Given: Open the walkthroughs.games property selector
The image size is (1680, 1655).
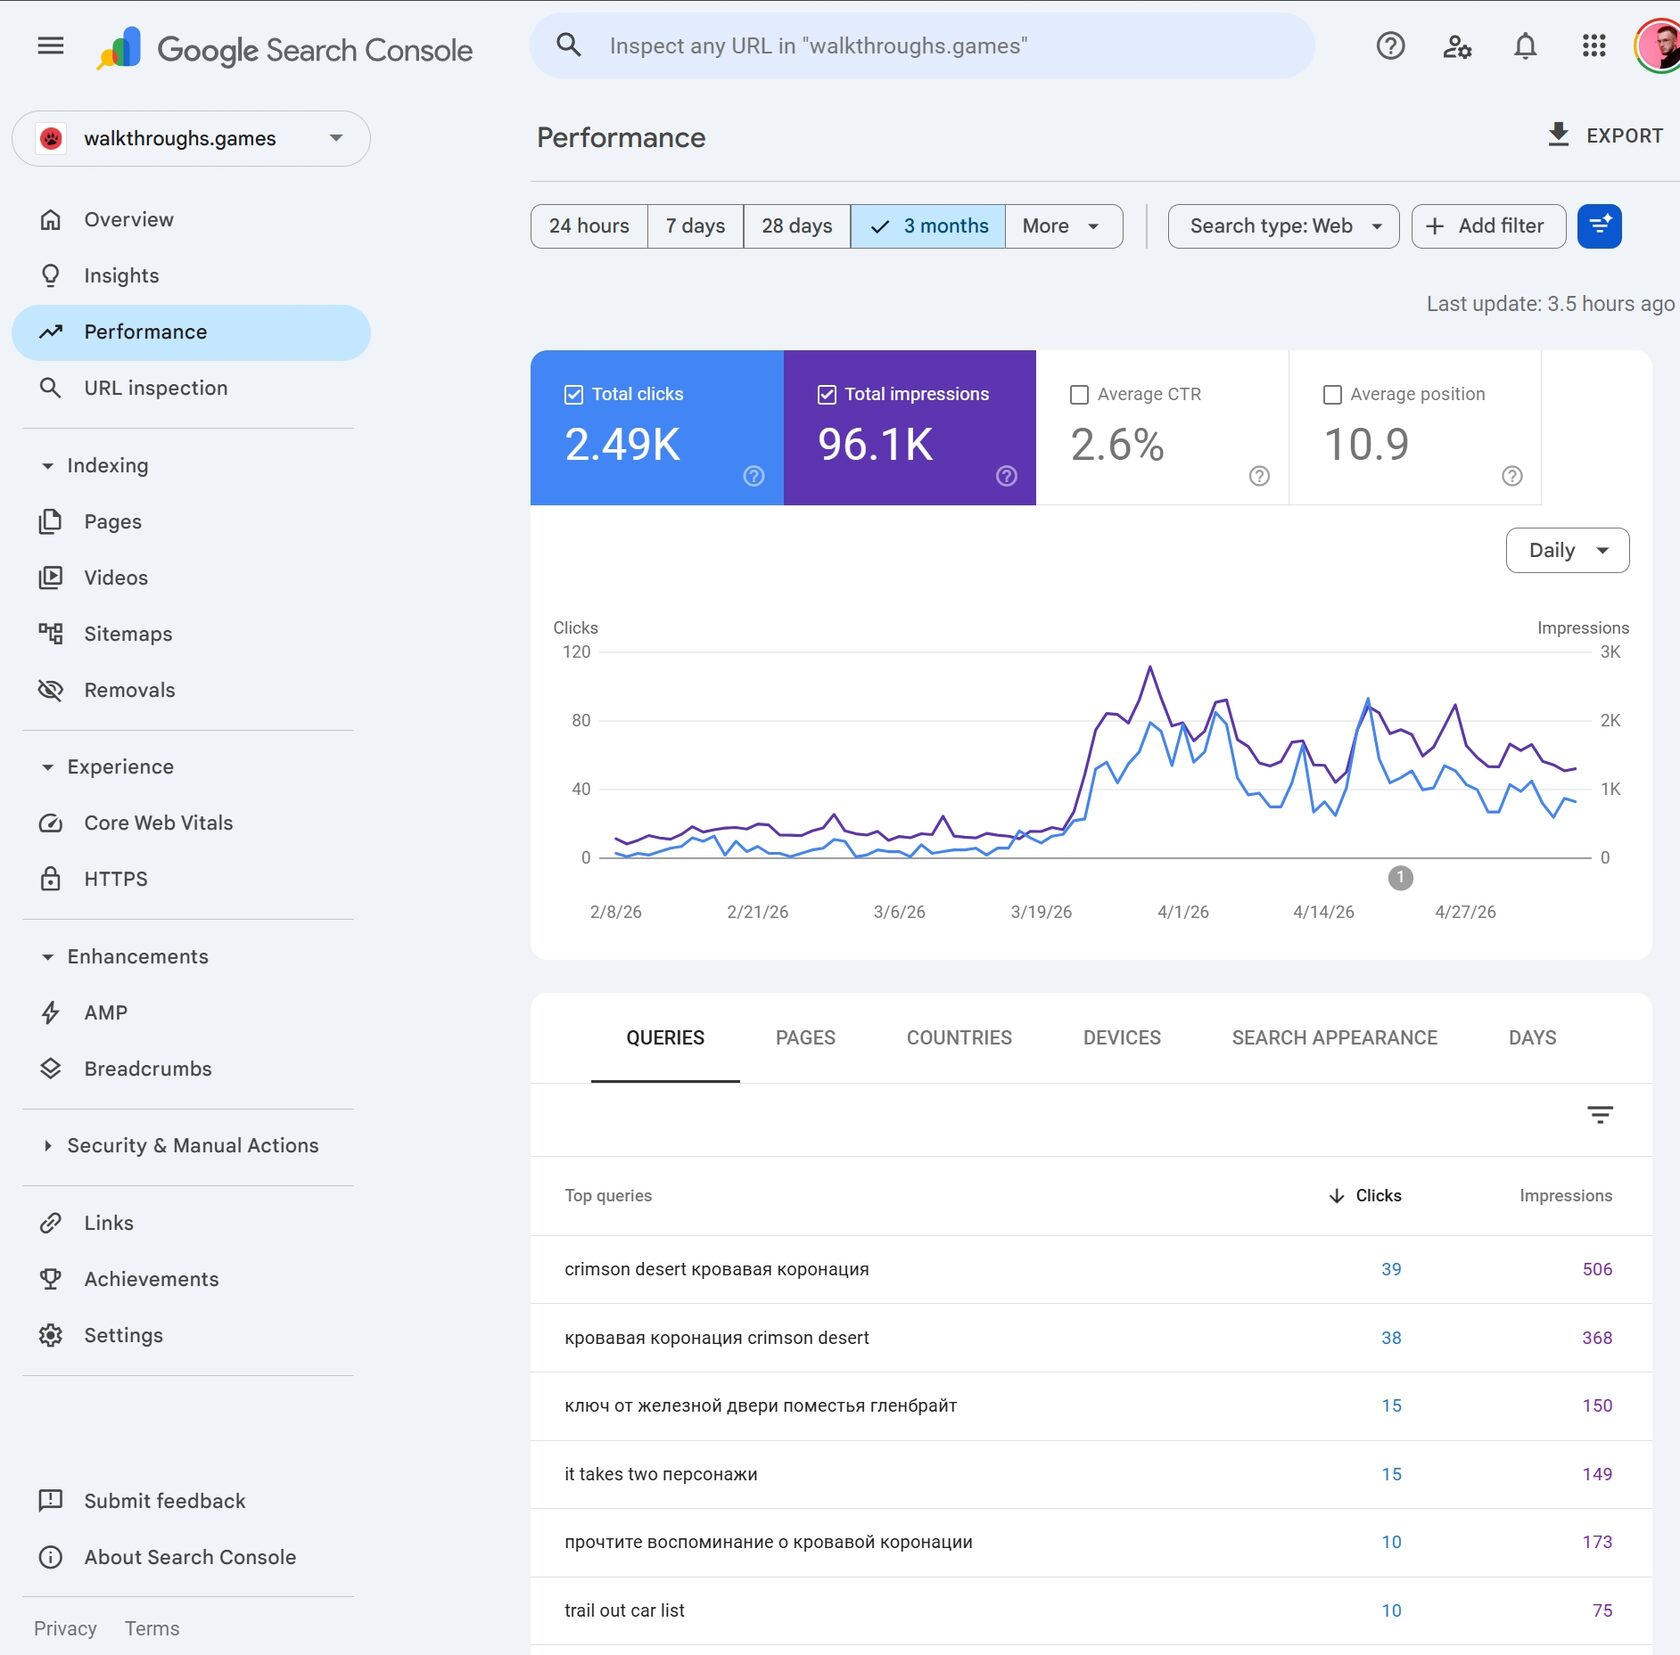Looking at the screenshot, I should pos(191,138).
